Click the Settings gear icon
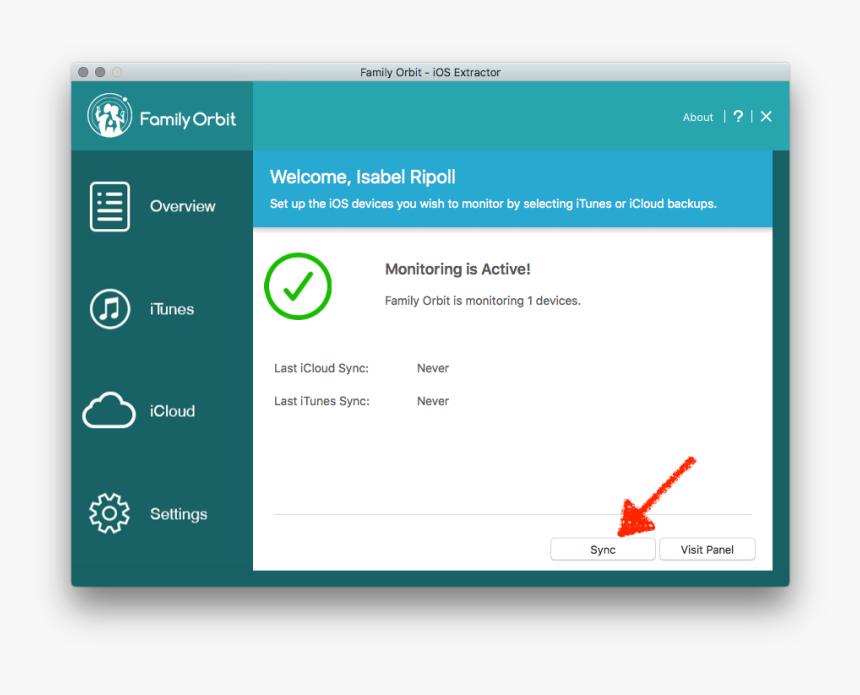The image size is (860, 695). coord(110,513)
